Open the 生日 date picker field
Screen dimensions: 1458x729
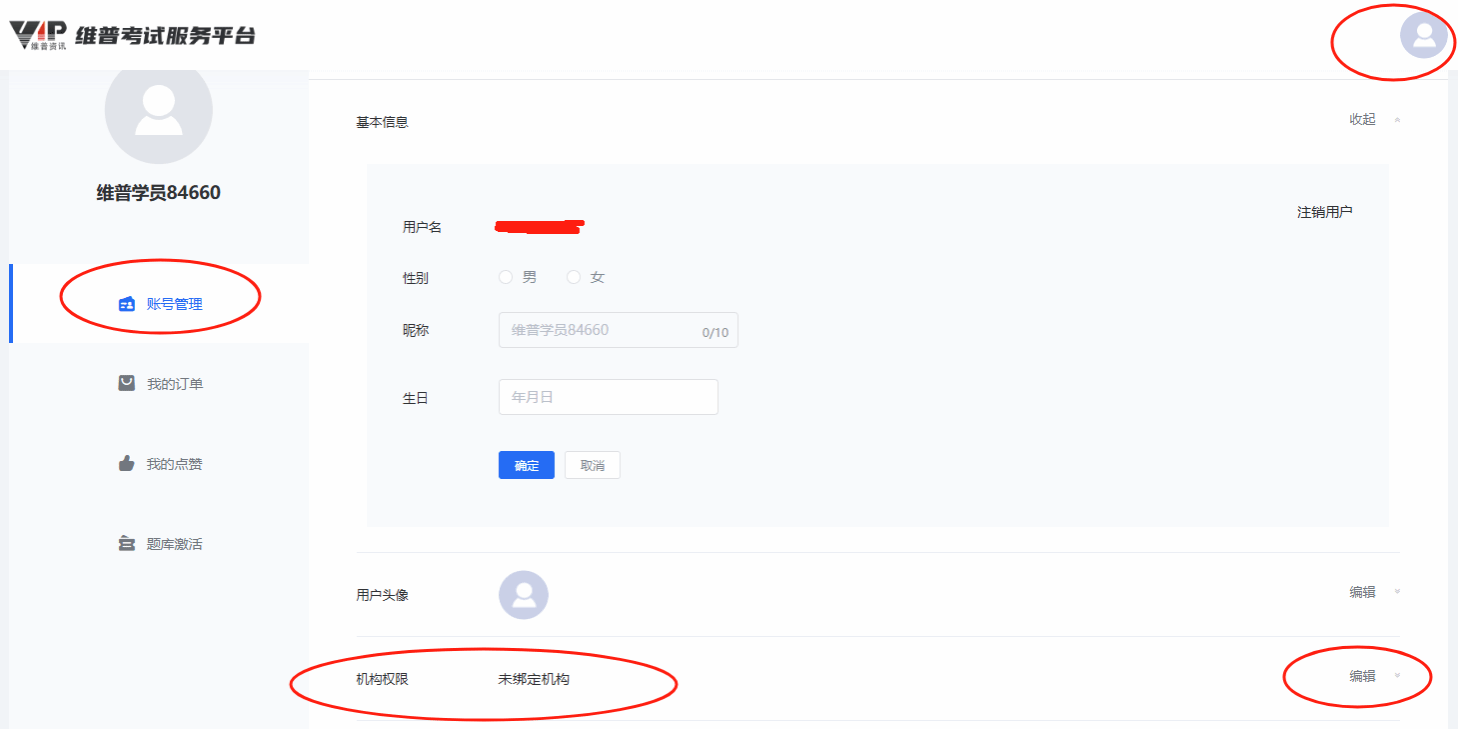[608, 397]
